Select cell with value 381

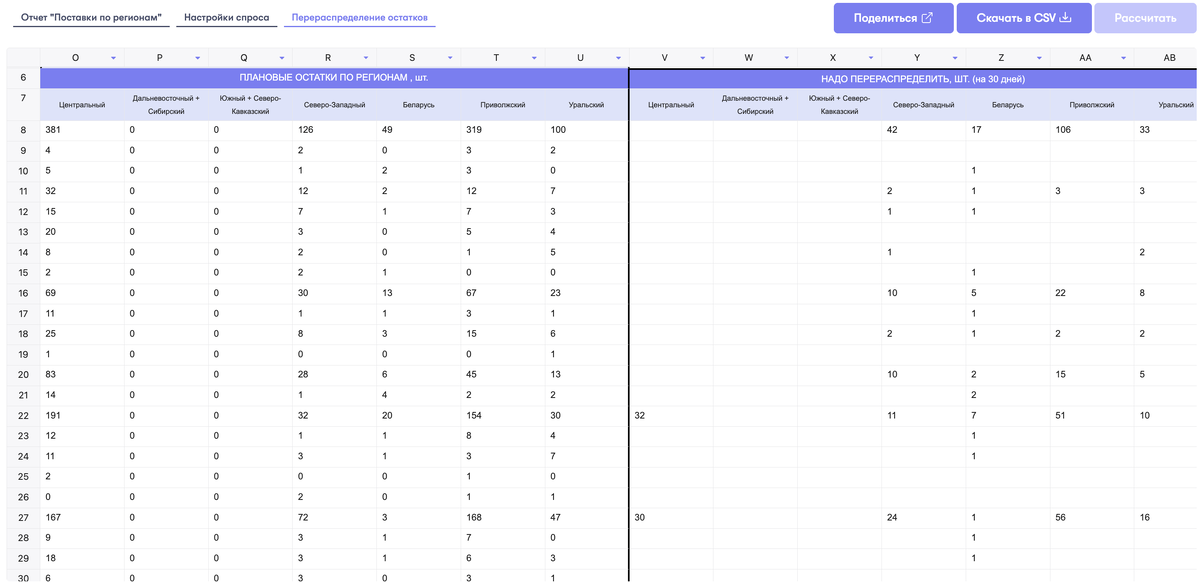[83, 130]
